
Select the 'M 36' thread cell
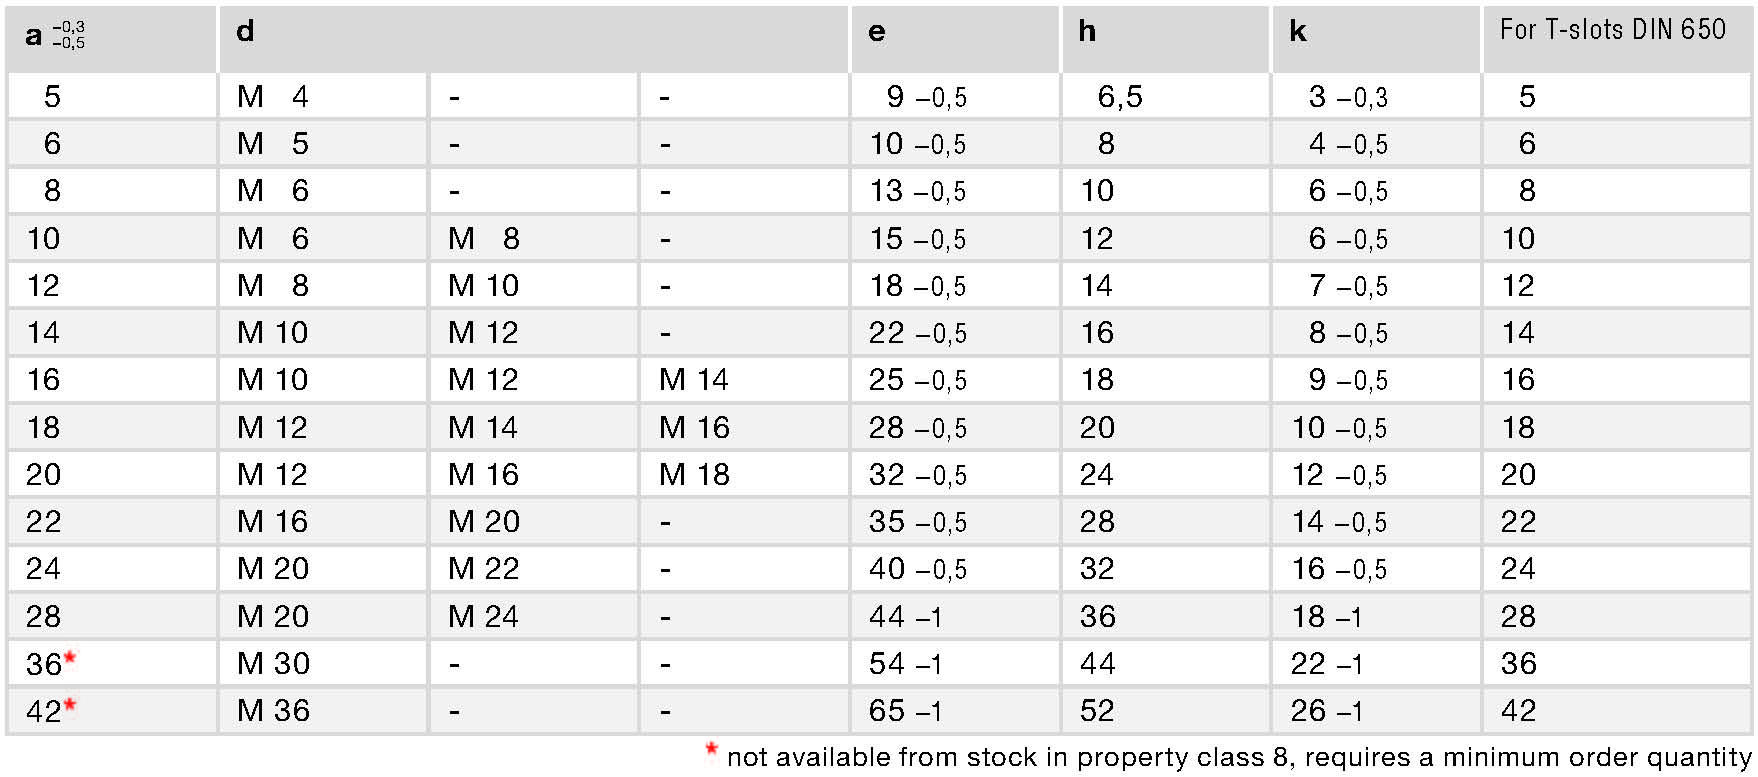click(273, 711)
